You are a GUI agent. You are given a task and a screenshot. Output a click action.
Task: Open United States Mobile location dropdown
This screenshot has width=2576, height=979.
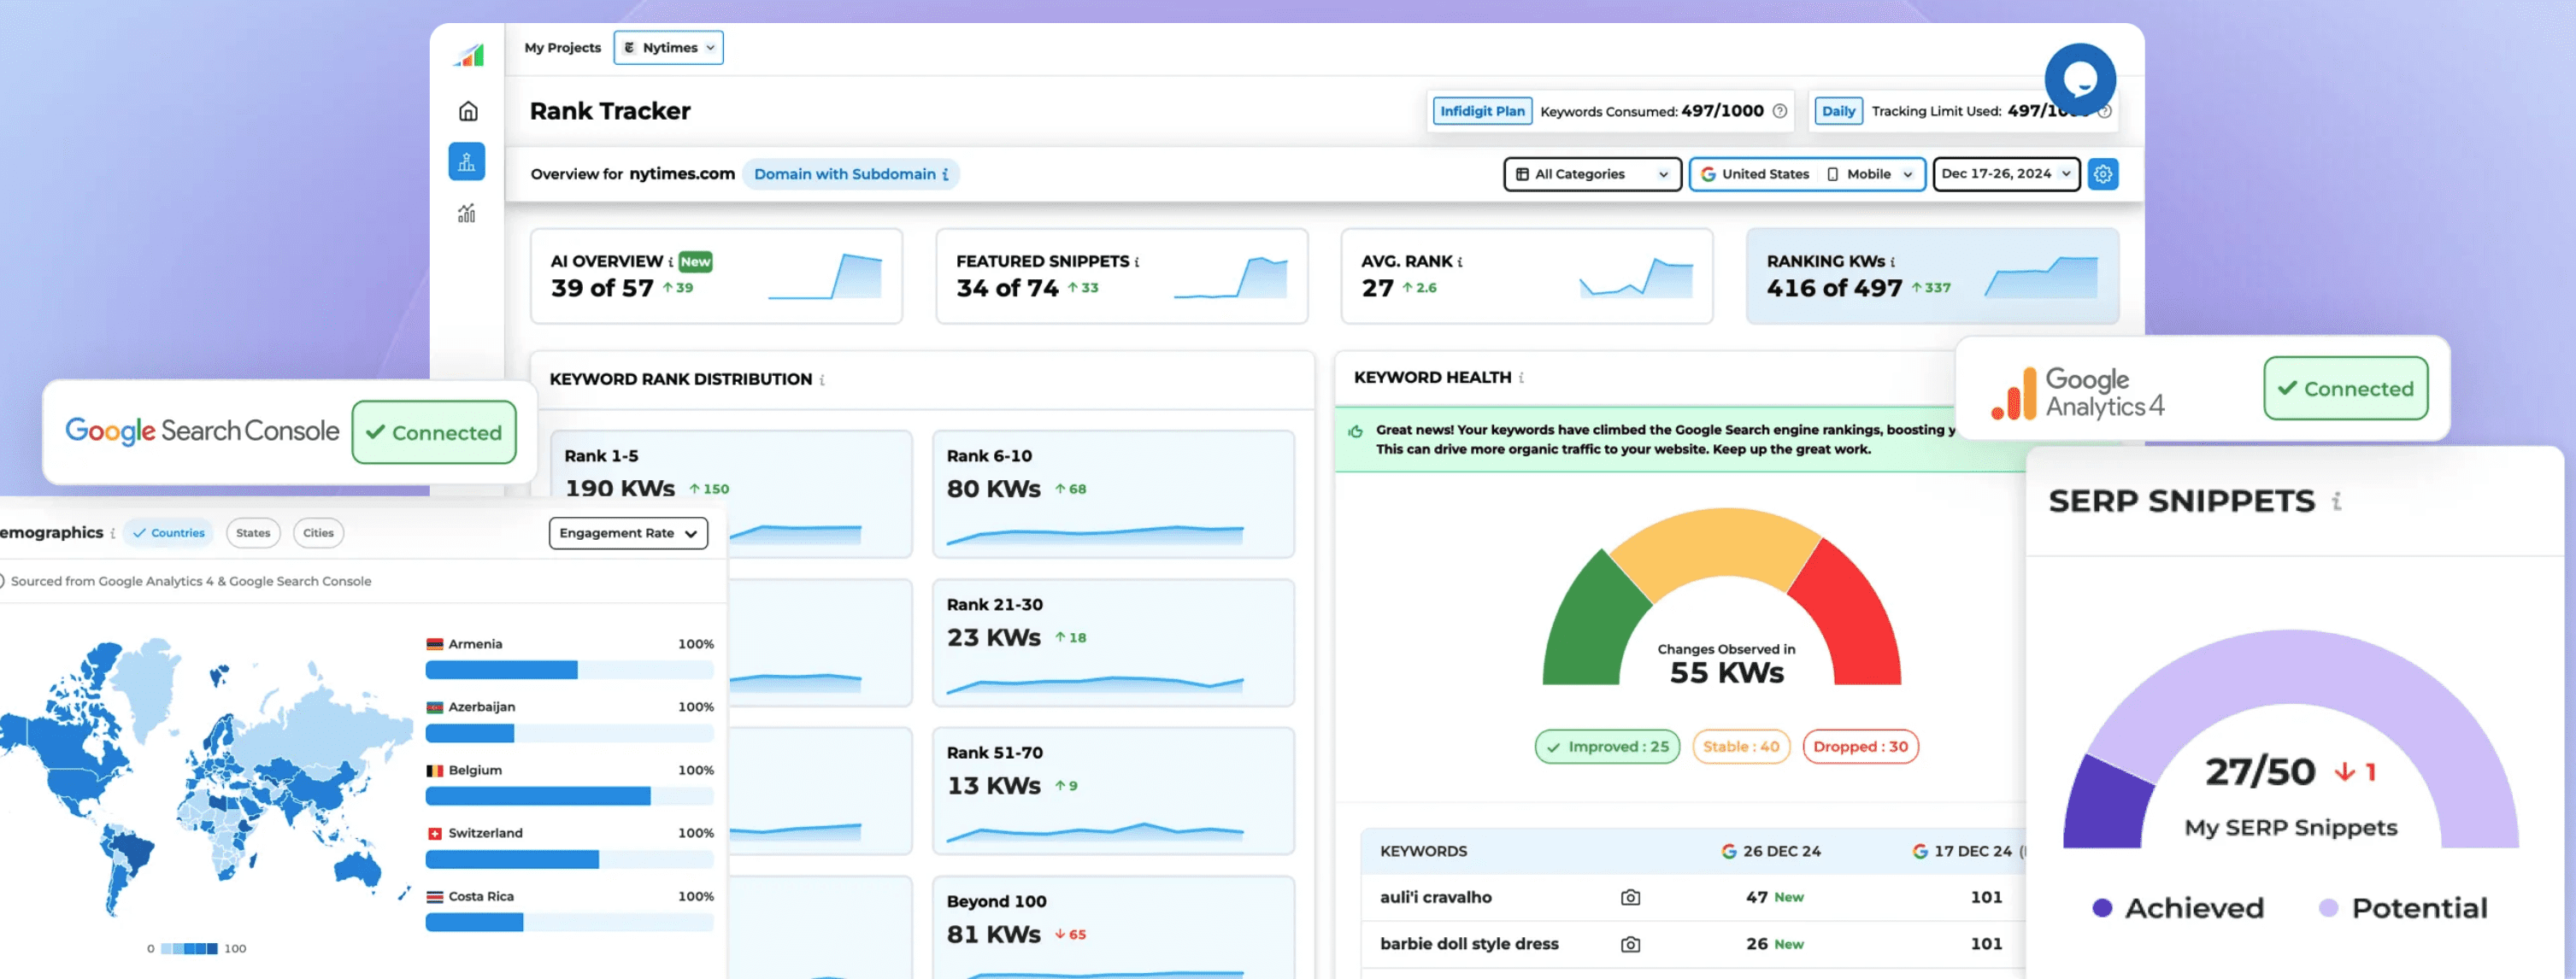pyautogui.click(x=1807, y=174)
